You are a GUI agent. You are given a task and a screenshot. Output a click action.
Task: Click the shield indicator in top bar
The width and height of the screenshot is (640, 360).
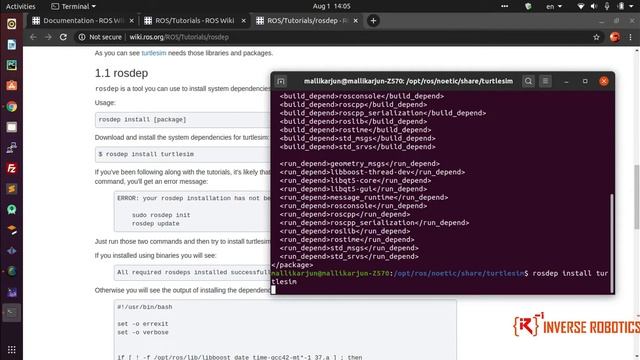coord(528,6)
